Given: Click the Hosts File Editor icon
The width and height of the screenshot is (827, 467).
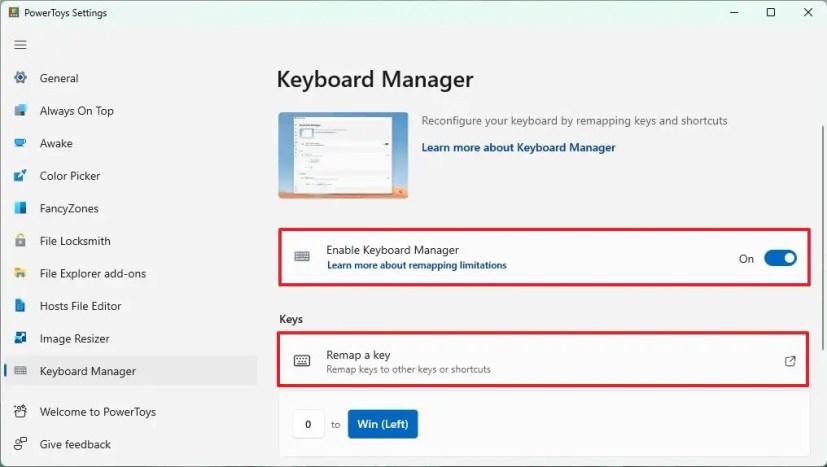Looking at the screenshot, I should pyautogui.click(x=20, y=306).
